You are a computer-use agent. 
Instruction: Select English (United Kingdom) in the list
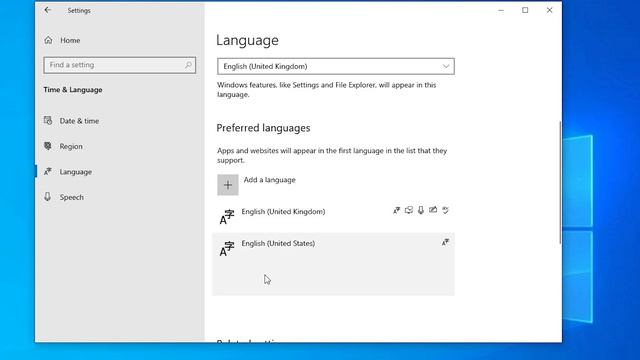333,216
